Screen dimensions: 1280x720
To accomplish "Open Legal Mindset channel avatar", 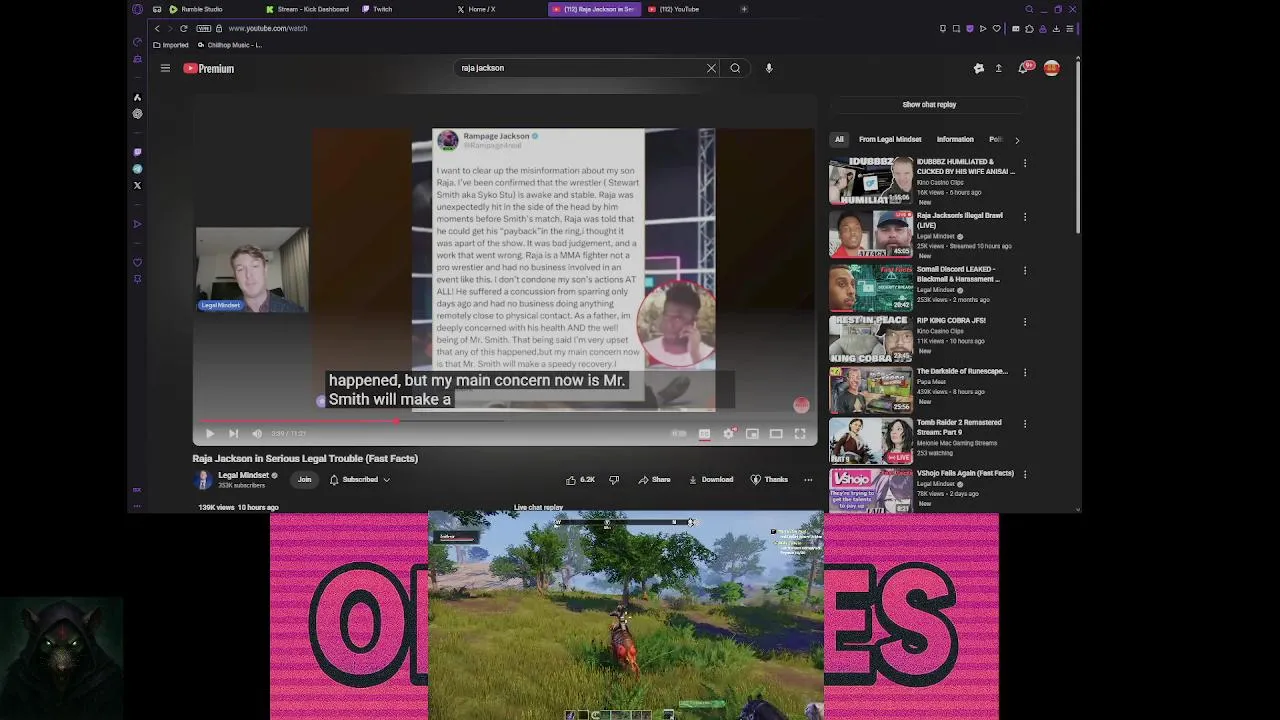I will click(203, 480).
